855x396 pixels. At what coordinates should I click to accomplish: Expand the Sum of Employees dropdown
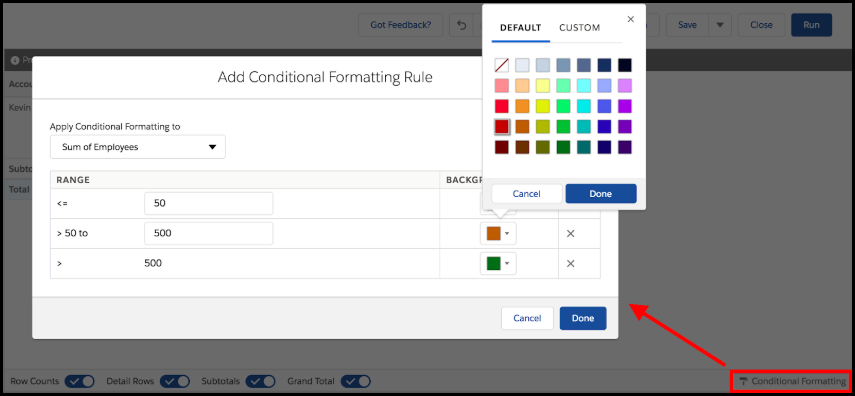[137, 147]
